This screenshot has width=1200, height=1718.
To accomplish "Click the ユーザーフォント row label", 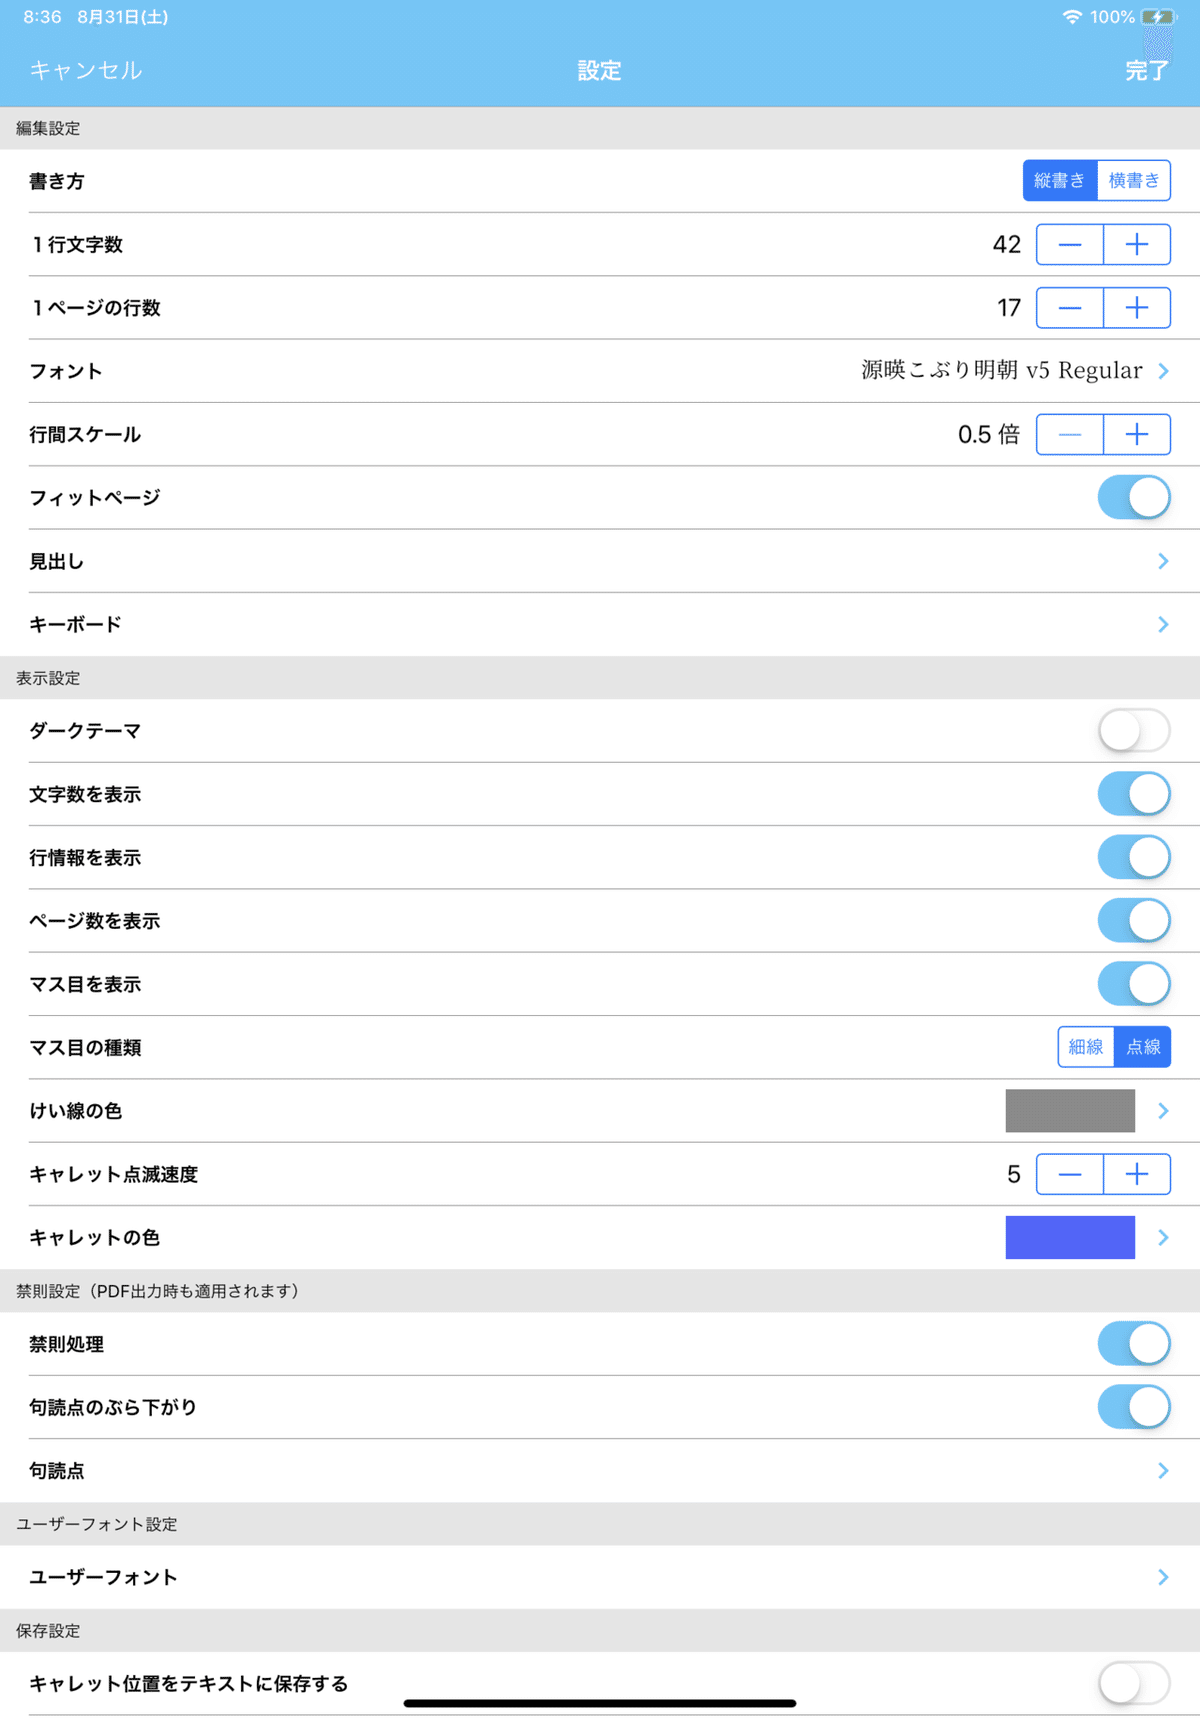I will pyautogui.click(x=103, y=1577).
